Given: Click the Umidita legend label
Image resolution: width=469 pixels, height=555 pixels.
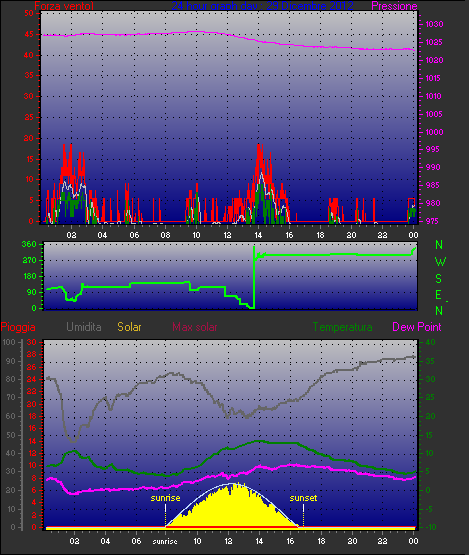Looking at the screenshot, I should 84,327.
